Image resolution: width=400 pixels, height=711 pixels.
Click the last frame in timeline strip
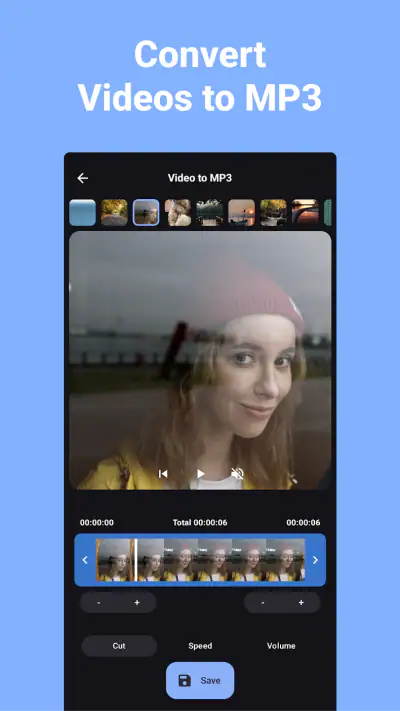[x=285, y=560]
